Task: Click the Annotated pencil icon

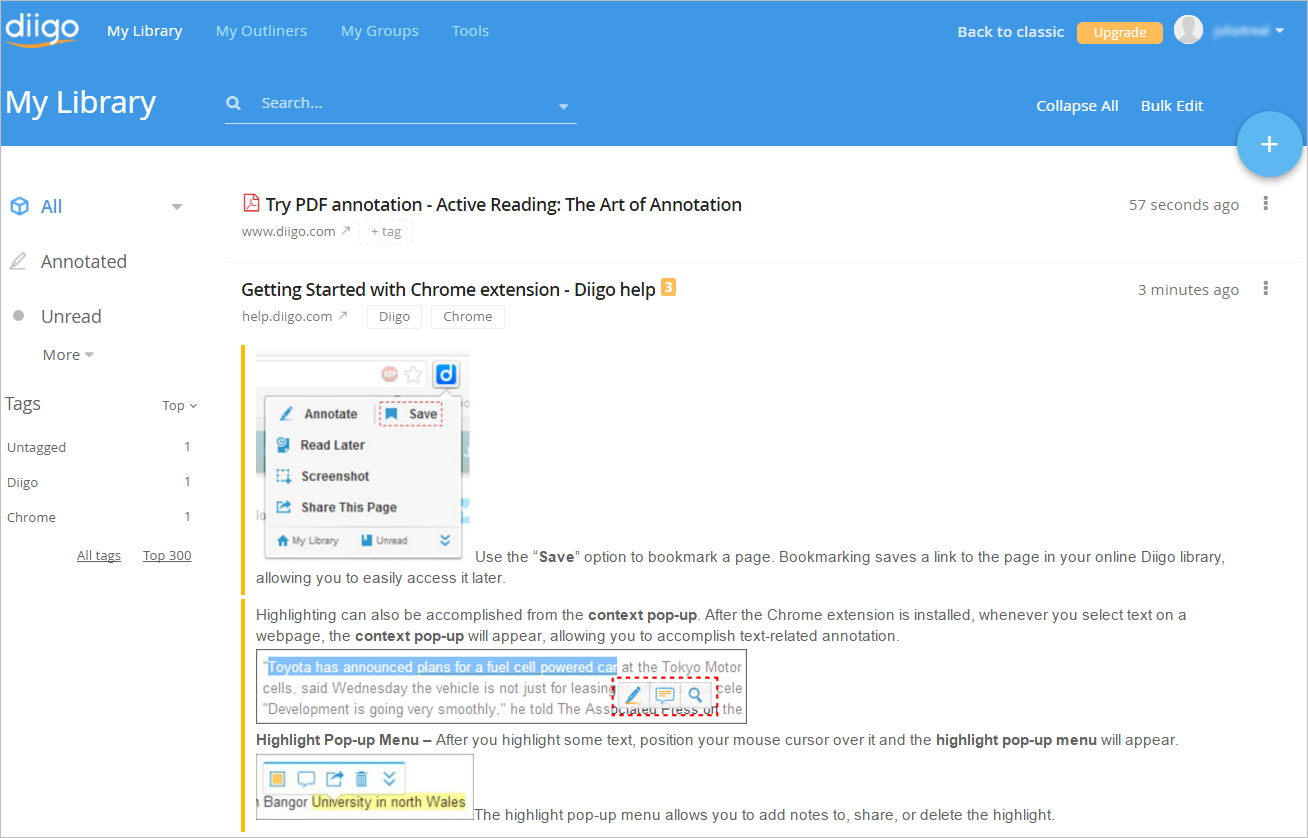Action: 18,261
